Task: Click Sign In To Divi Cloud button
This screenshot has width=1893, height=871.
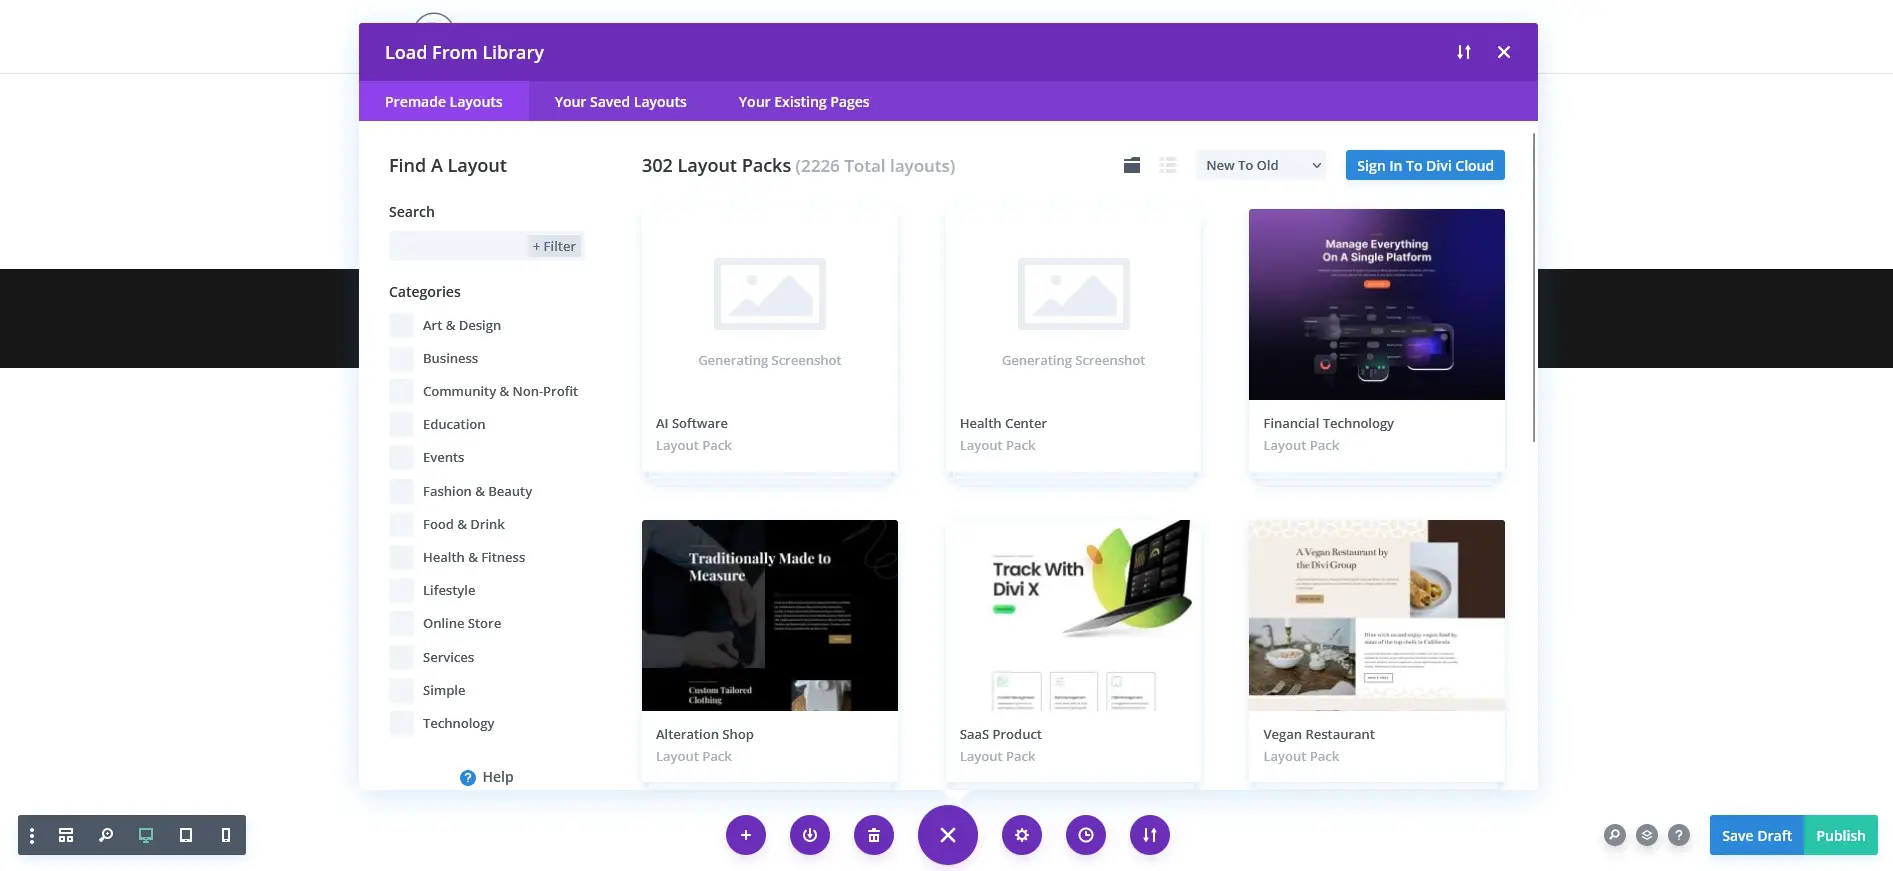Action: 1425,166
